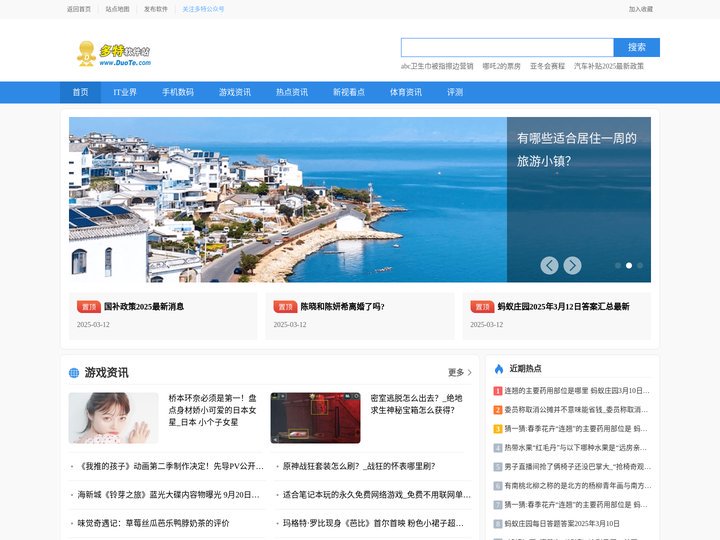Open the 游戏资讯 nav tab
Viewport: 720px width, 540px height.
click(235, 92)
